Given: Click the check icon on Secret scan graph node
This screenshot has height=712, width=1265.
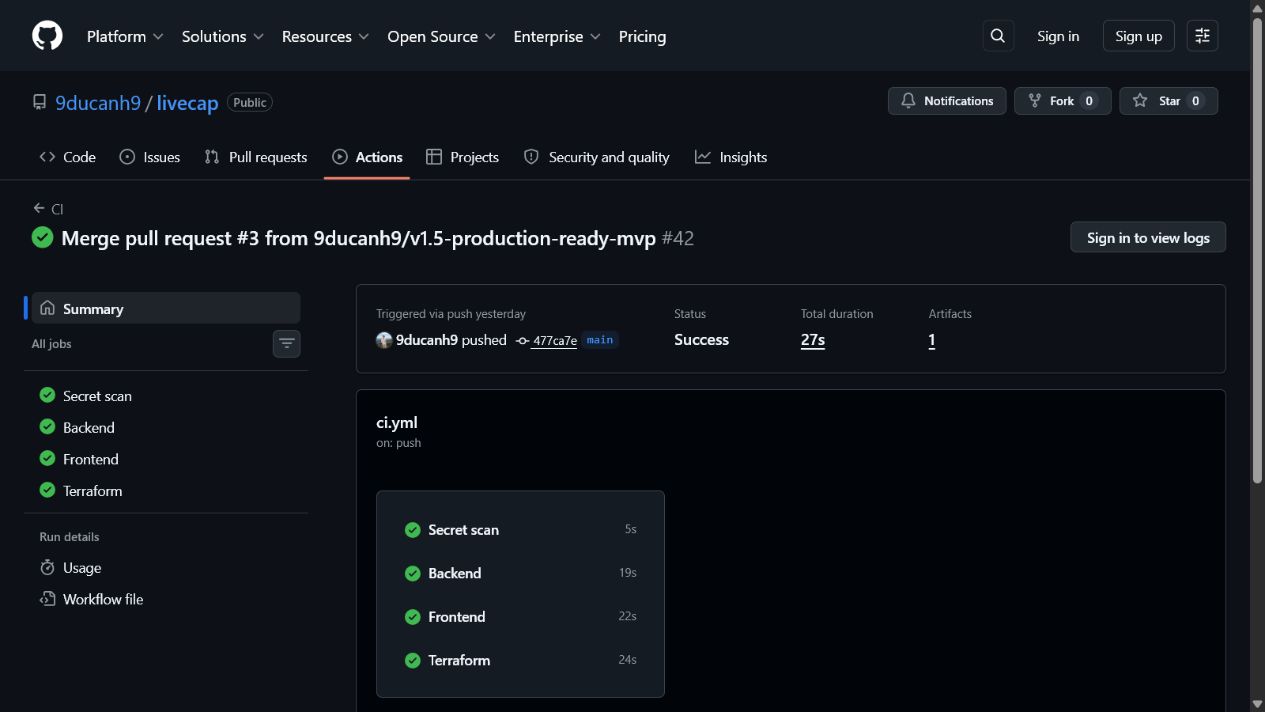Looking at the screenshot, I should 412,530.
